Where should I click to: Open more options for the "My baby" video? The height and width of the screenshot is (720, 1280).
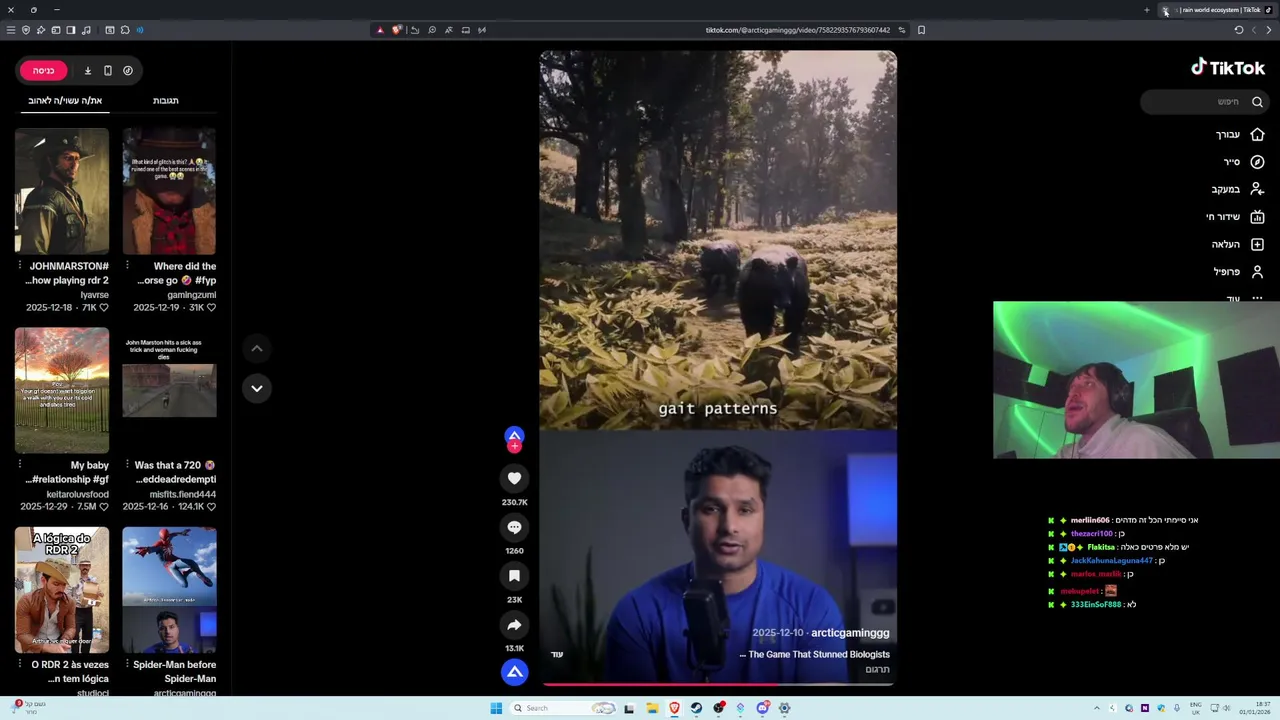click(19, 465)
